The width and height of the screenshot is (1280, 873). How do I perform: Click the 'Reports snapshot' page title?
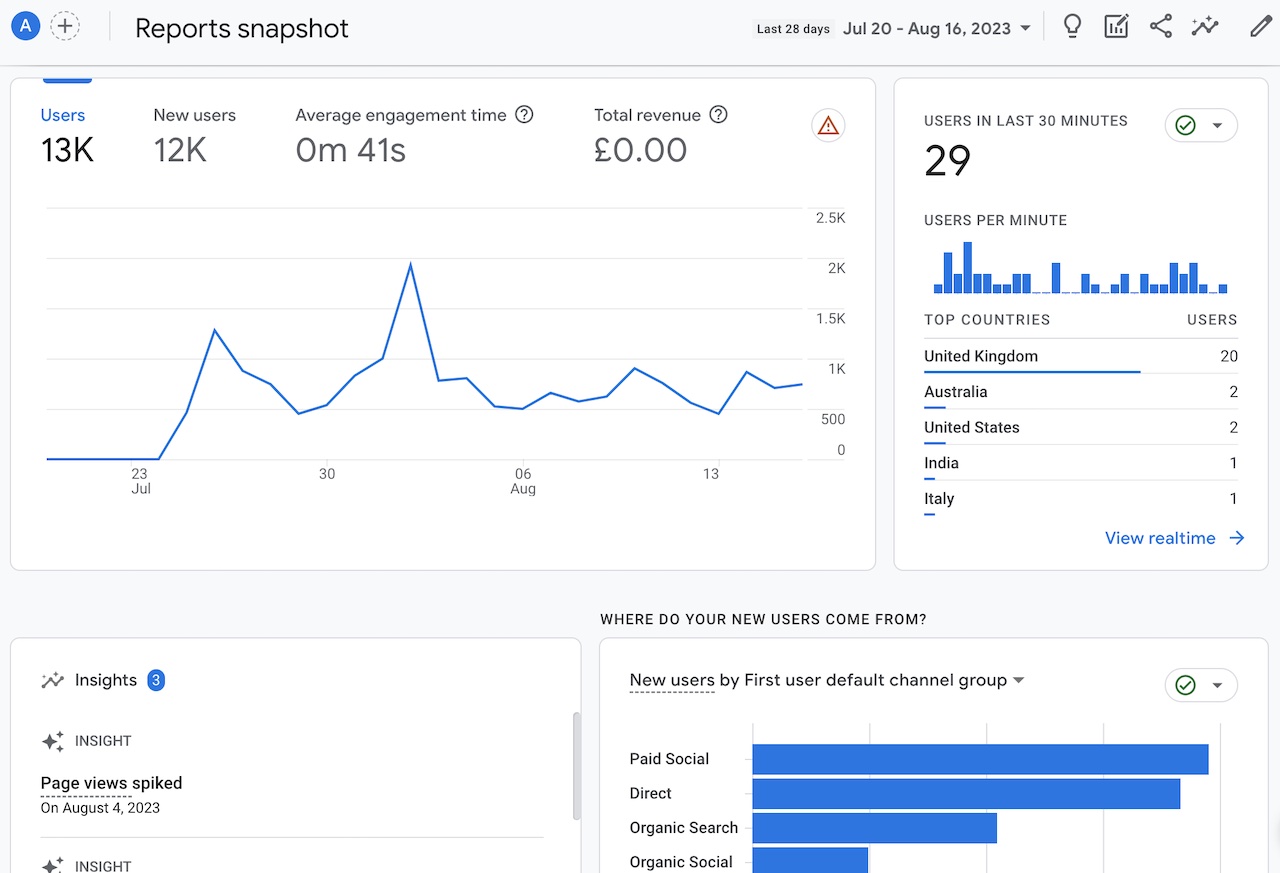tap(242, 28)
